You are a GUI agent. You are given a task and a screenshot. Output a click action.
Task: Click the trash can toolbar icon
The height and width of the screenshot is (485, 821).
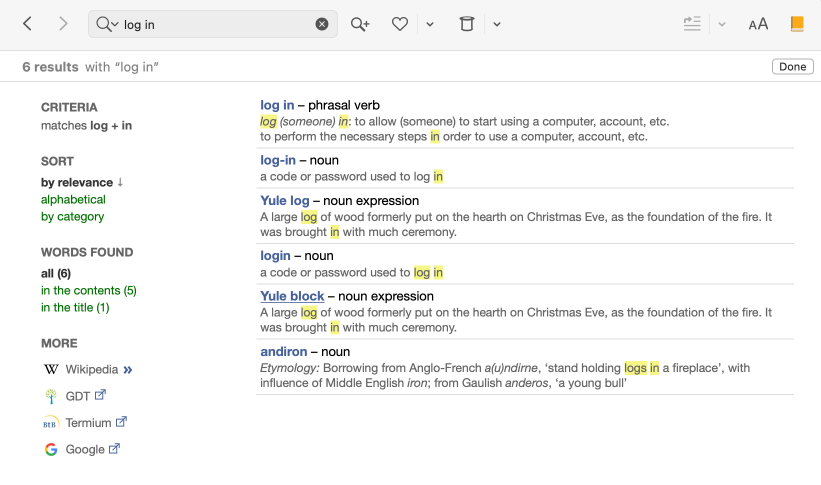[466, 24]
